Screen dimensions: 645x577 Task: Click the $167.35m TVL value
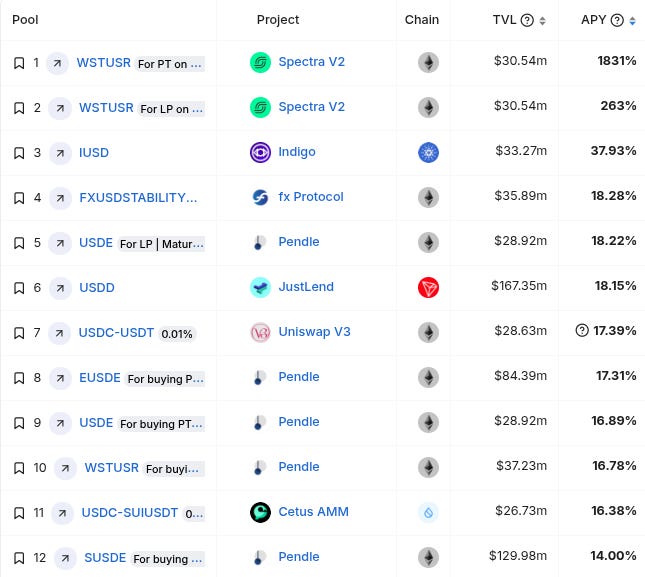tap(519, 286)
